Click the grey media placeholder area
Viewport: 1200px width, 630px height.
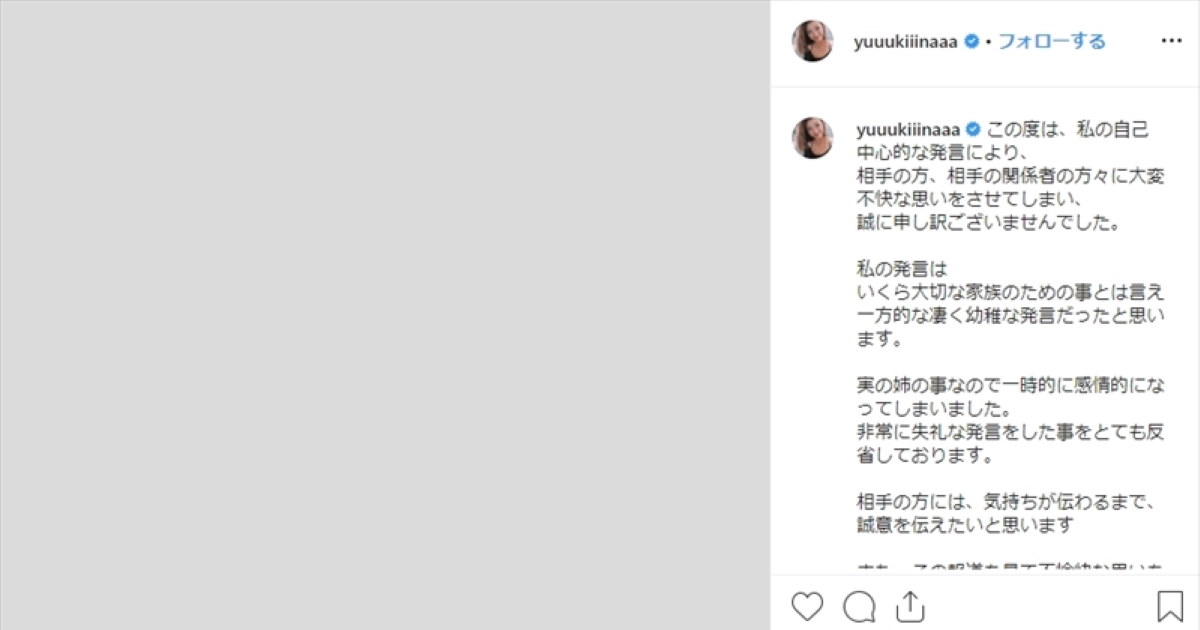pyautogui.click(x=385, y=315)
